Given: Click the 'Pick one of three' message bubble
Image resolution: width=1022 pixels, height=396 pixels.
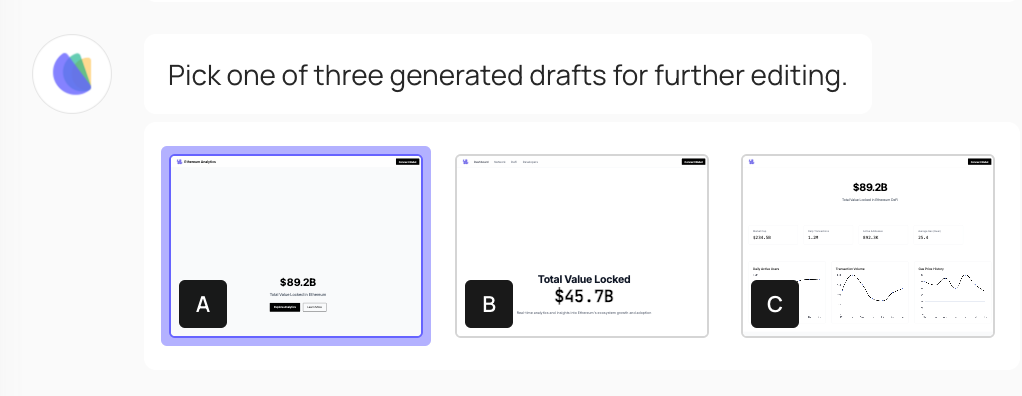Looking at the screenshot, I should point(507,74).
